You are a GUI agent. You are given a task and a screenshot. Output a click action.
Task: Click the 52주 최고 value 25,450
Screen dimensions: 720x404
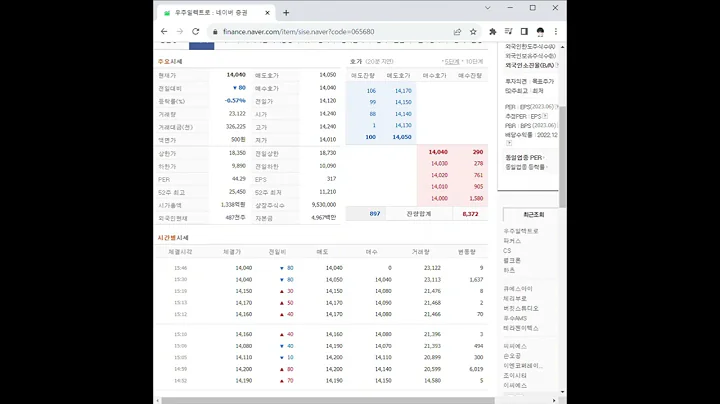pos(237,191)
